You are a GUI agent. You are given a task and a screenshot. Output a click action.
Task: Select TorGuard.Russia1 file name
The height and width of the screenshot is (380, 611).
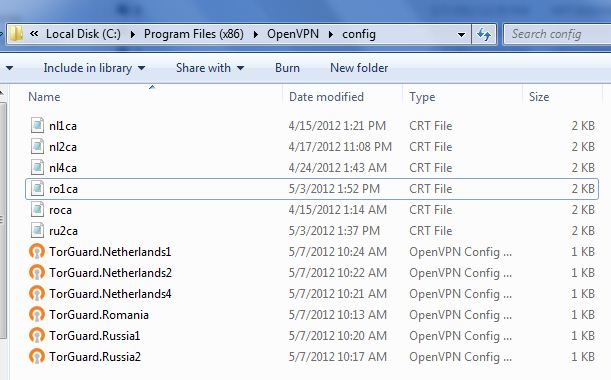click(x=94, y=336)
